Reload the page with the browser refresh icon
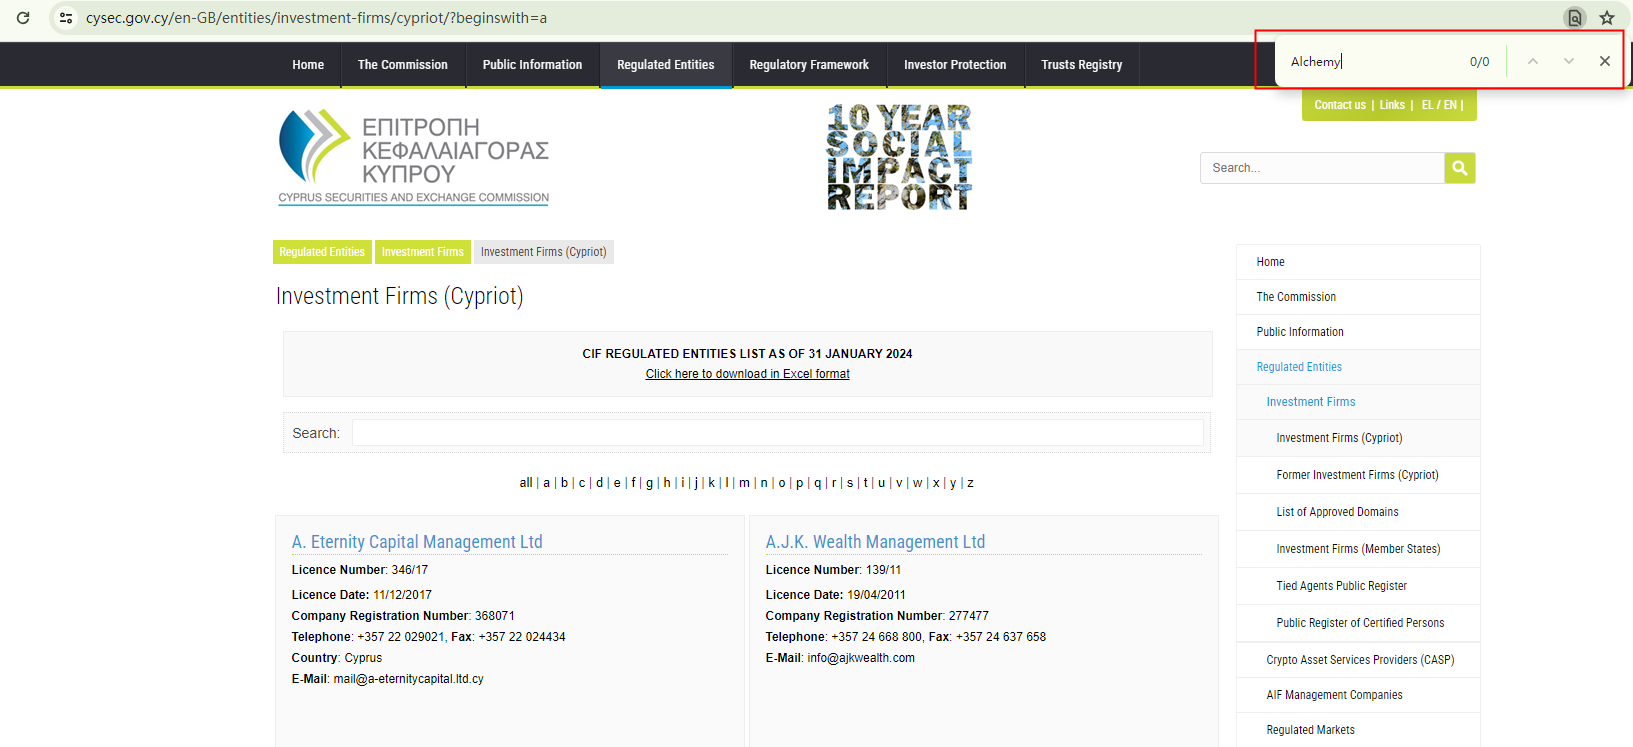Image resolution: width=1633 pixels, height=747 pixels. point(23,18)
